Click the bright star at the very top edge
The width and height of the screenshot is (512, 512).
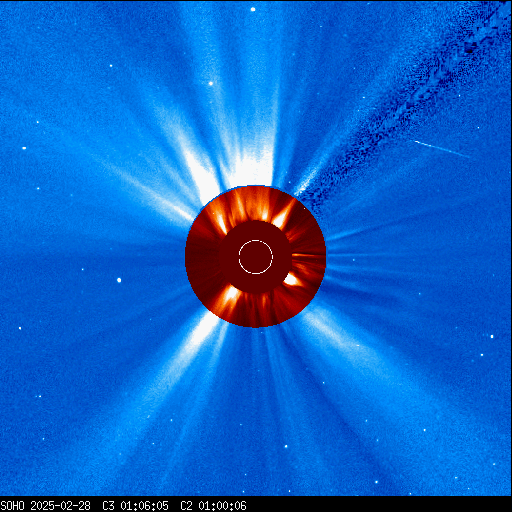(x=253, y=9)
